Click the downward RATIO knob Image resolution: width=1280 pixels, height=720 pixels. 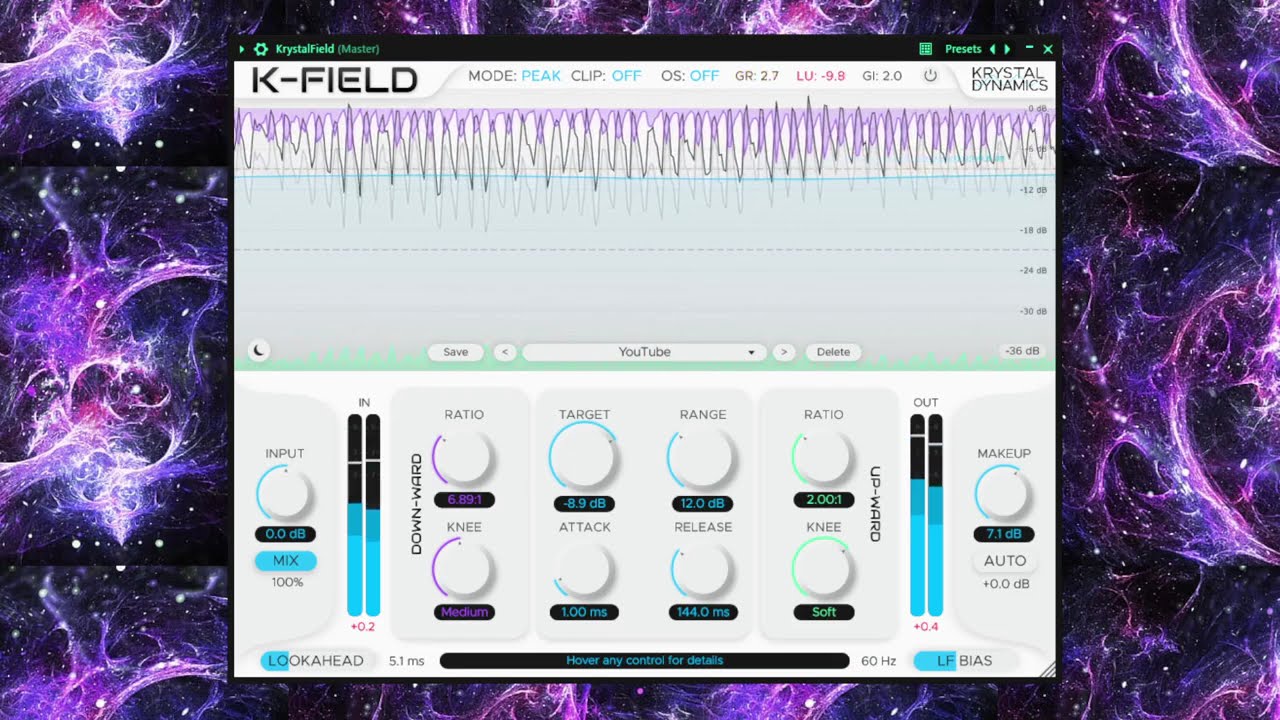[463, 458]
